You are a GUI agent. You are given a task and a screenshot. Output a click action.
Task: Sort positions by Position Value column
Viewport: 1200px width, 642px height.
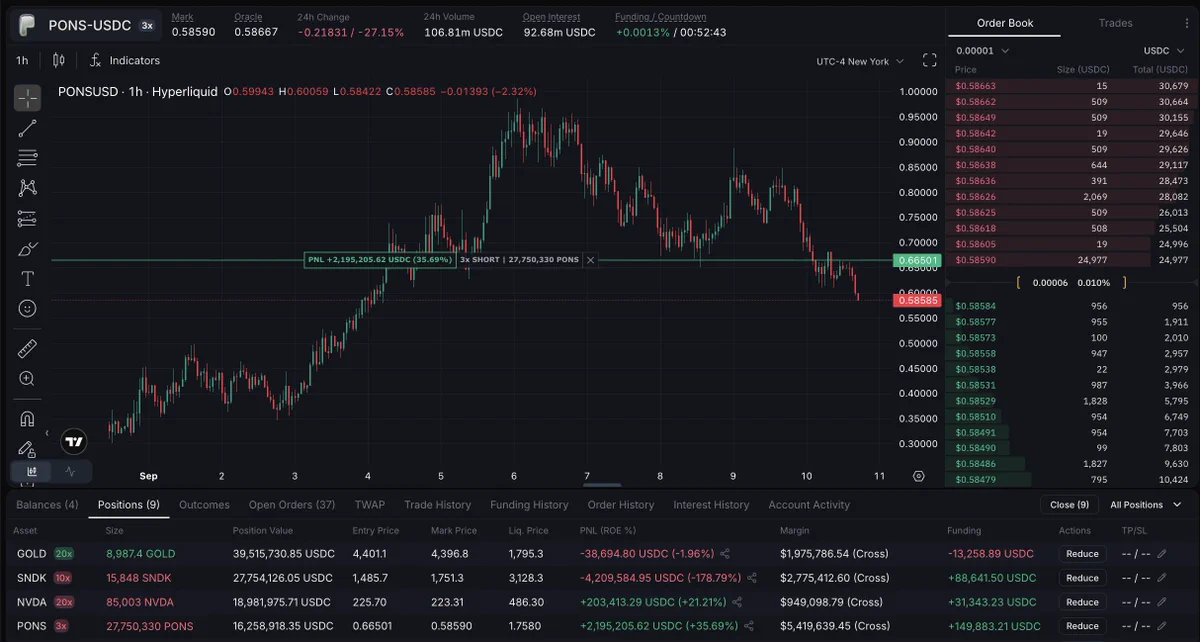coord(264,531)
